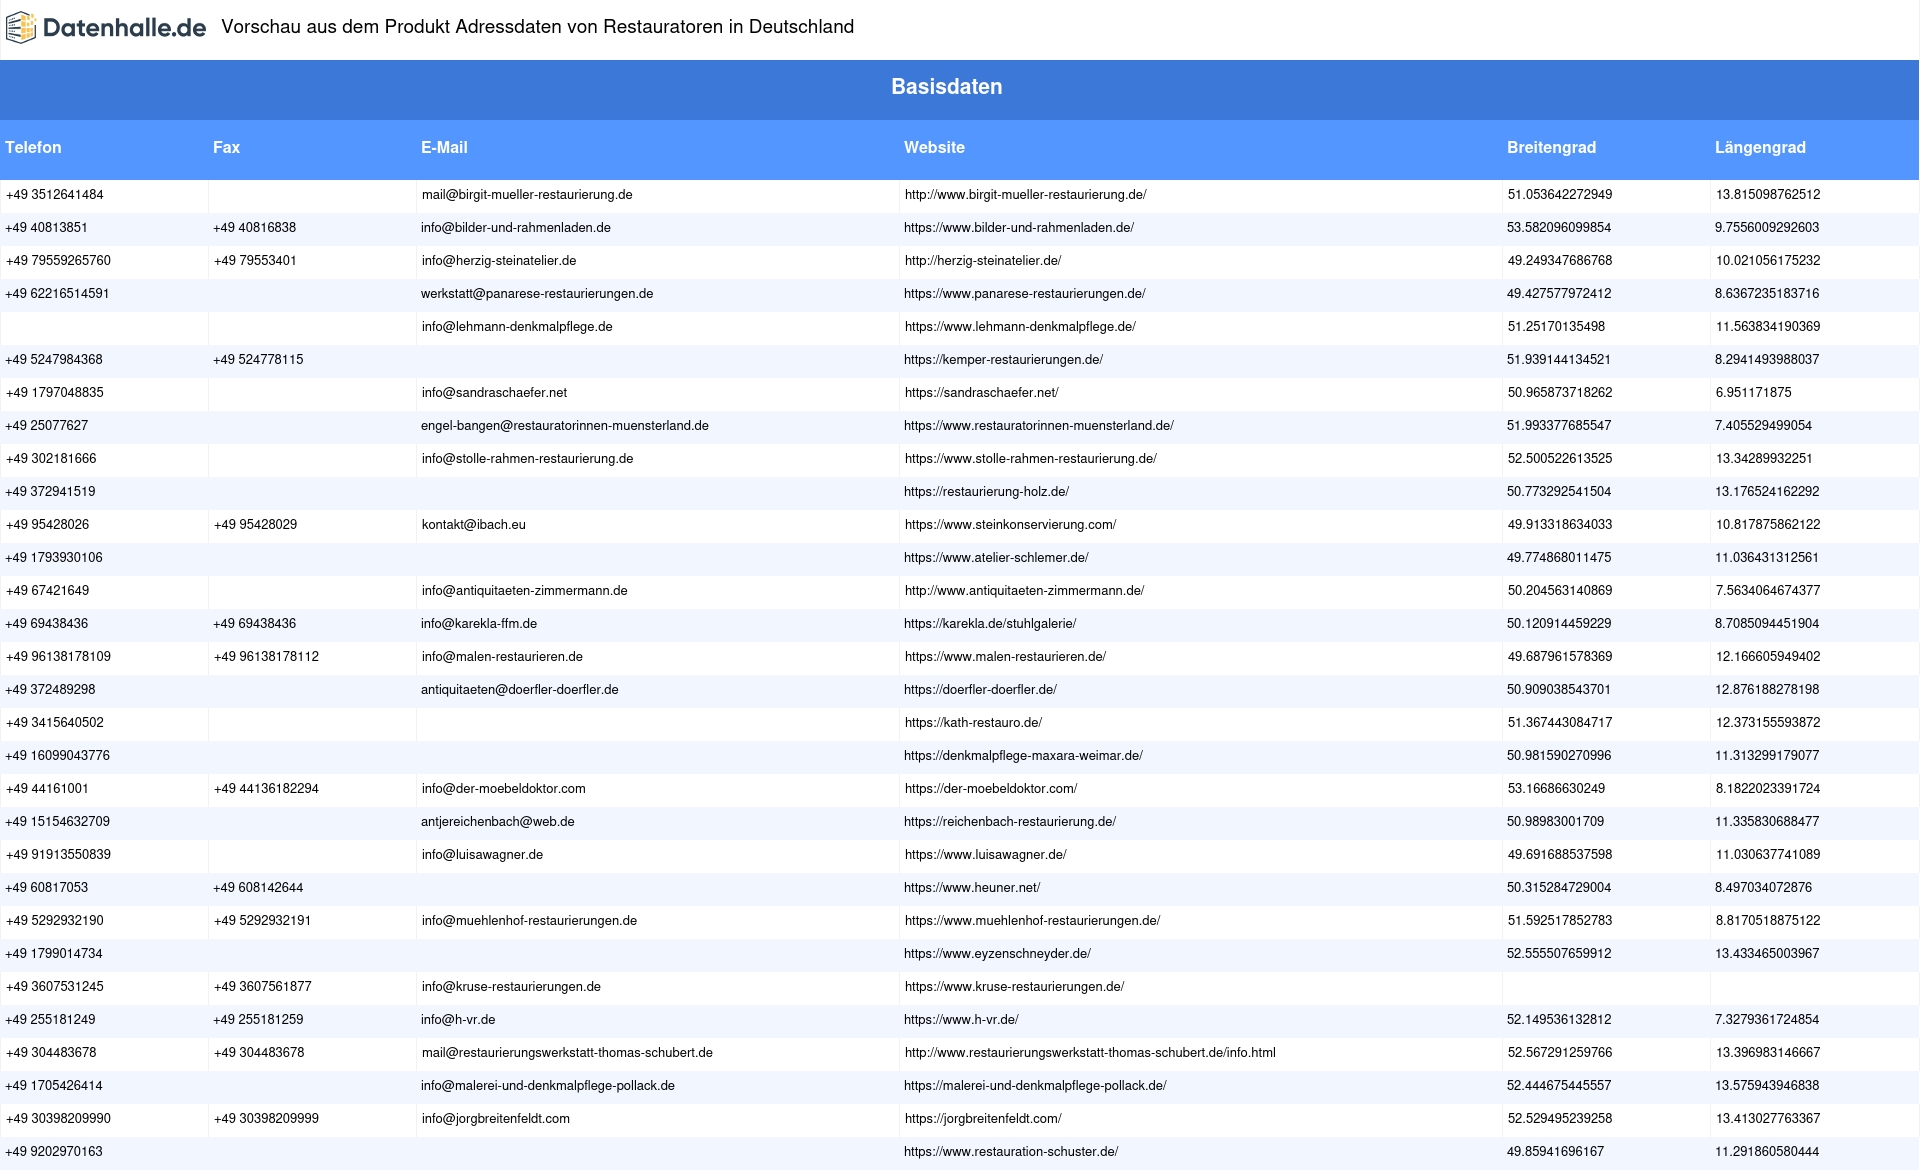Click email engel-bangen@restauratorinnen-muensterland.de

tap(565, 426)
